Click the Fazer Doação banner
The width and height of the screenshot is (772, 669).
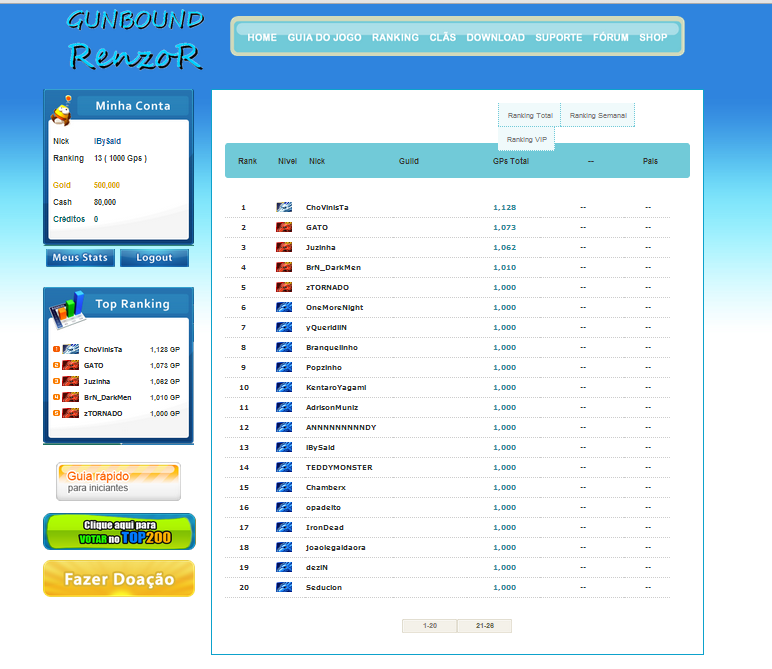(x=119, y=579)
